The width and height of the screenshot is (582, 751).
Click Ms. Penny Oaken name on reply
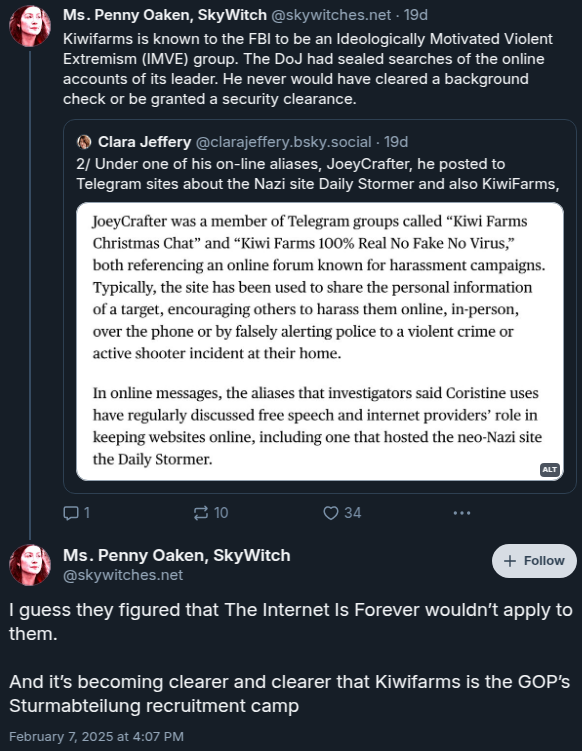click(177, 555)
